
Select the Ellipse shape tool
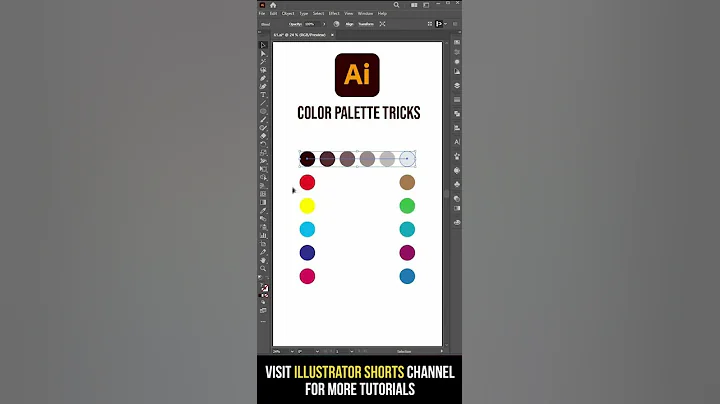pos(263,112)
